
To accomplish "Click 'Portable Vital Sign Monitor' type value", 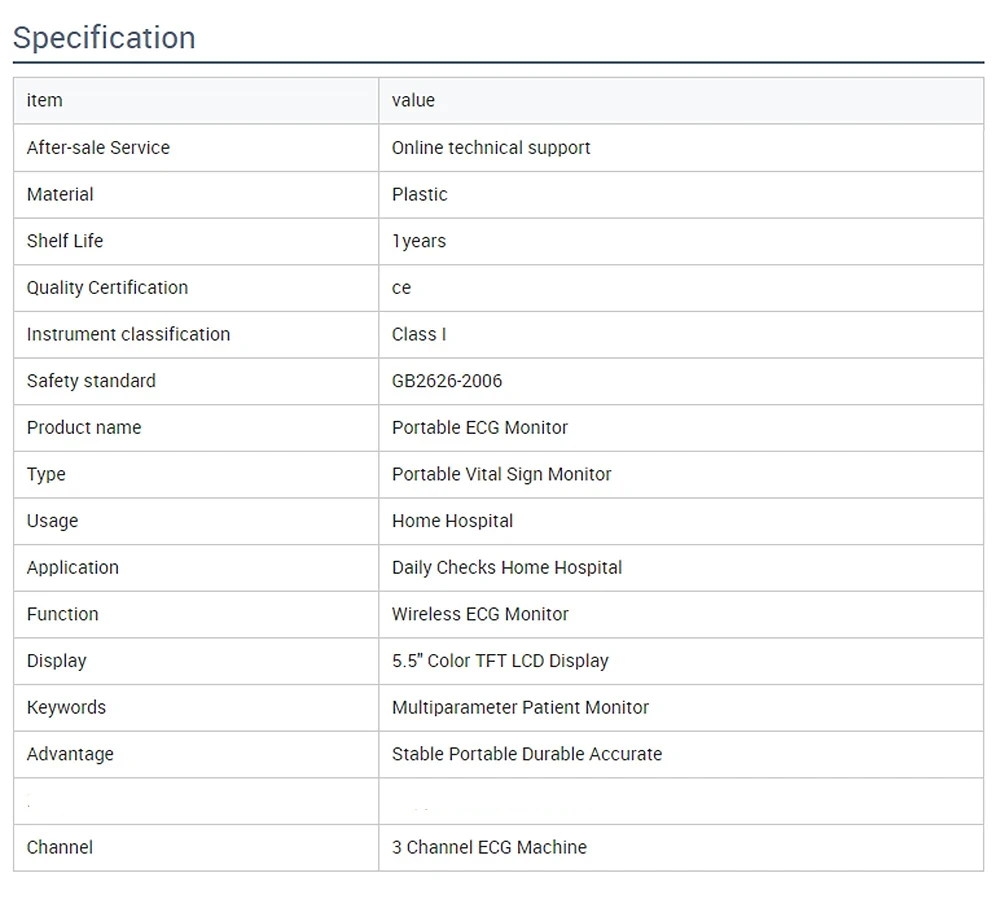I will coord(502,474).
